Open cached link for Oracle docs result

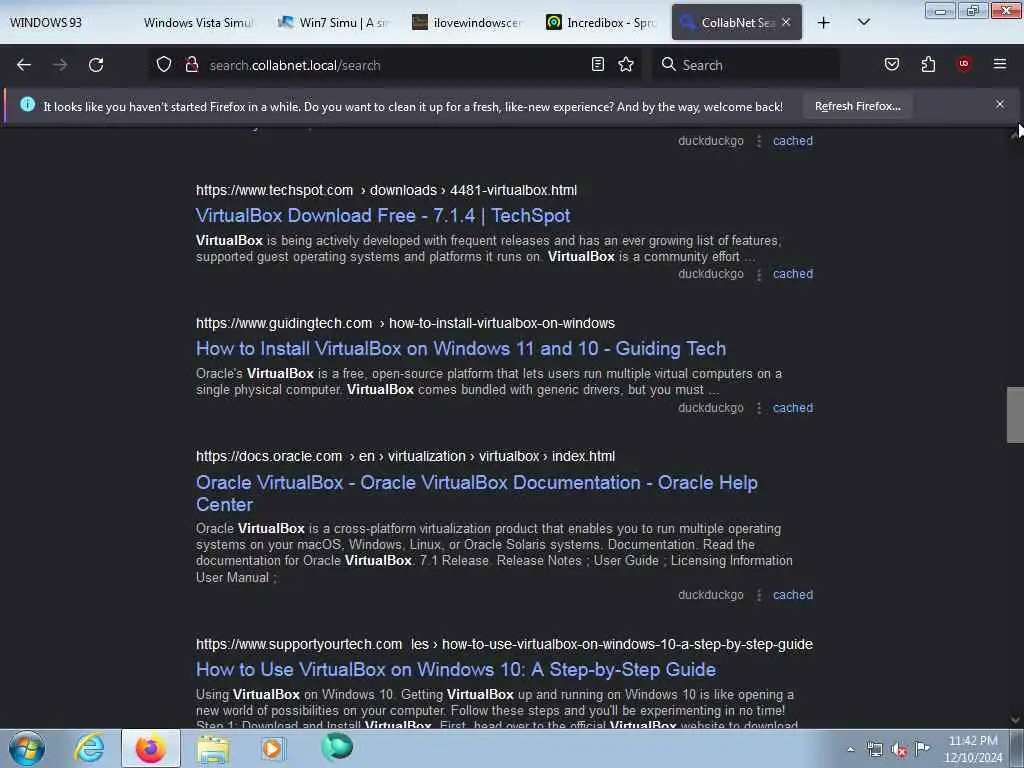[793, 595]
